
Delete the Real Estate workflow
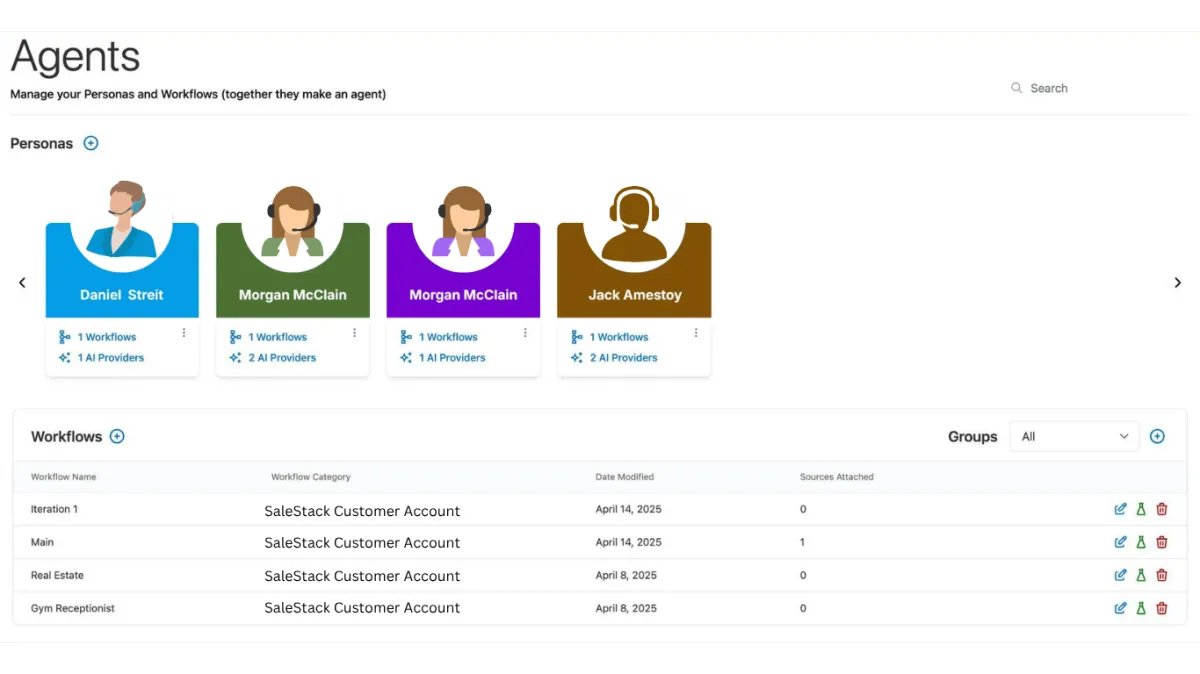1162,575
